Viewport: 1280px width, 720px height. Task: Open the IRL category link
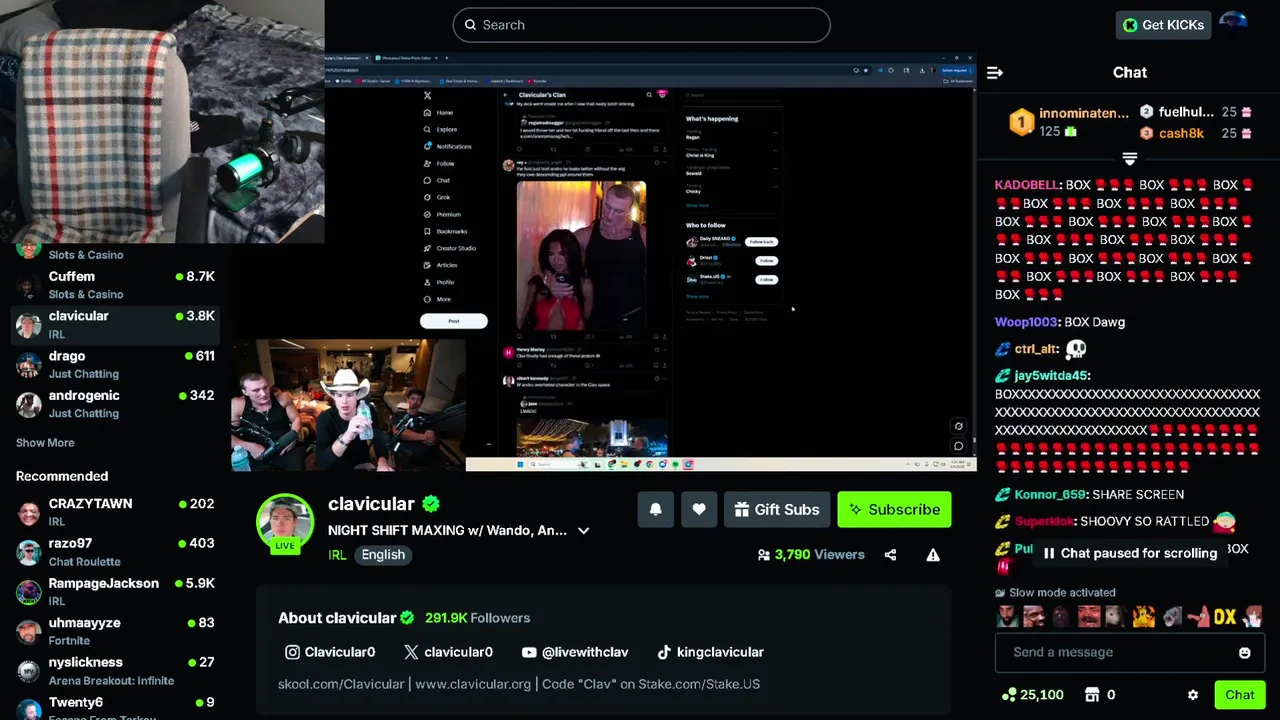pyautogui.click(x=337, y=555)
